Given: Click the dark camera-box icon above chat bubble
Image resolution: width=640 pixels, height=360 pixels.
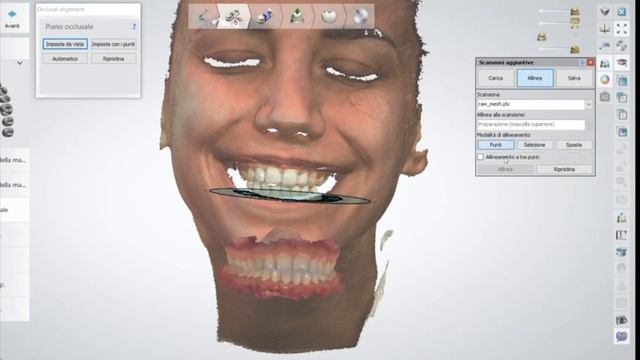Looking at the screenshot, I should (622, 320).
